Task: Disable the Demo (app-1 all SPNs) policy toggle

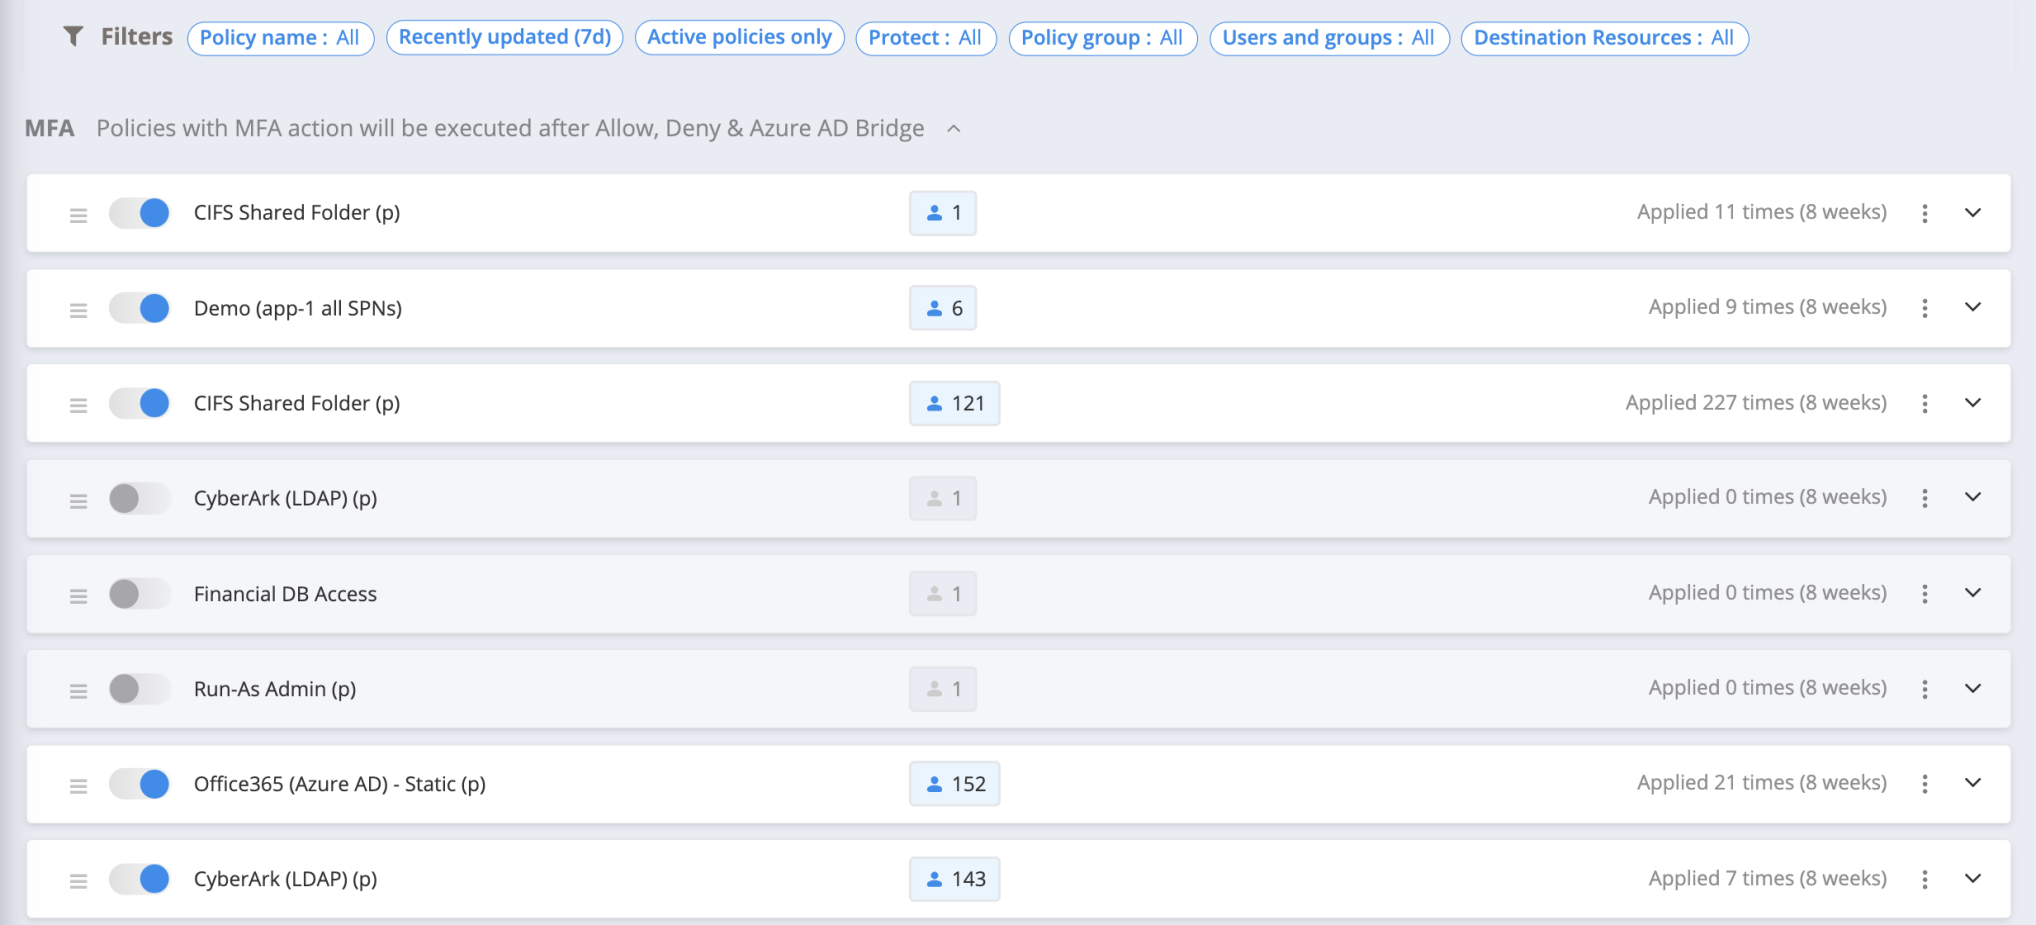Action: click(140, 308)
